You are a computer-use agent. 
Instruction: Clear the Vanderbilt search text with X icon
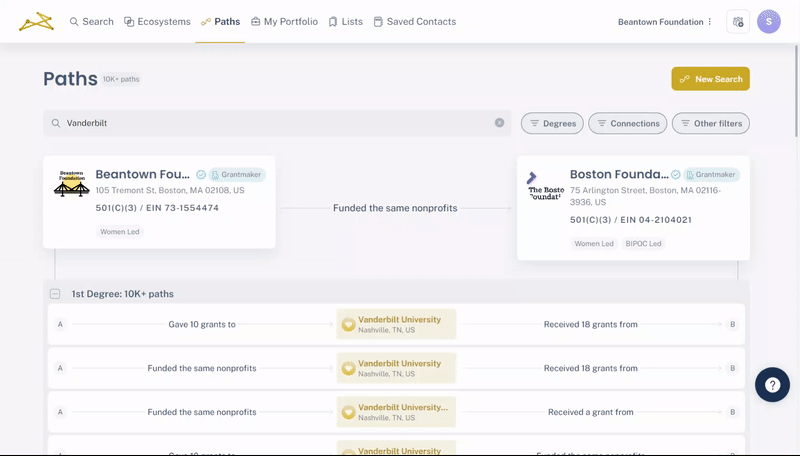499,123
